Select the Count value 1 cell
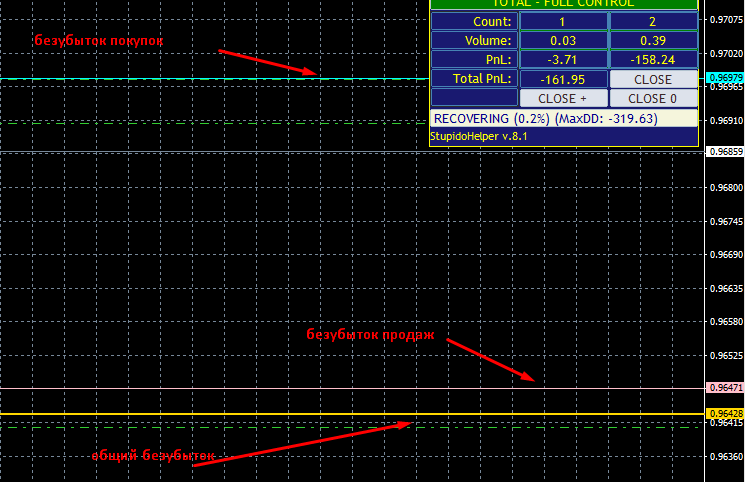Image resolution: width=745 pixels, height=482 pixels. (564, 21)
